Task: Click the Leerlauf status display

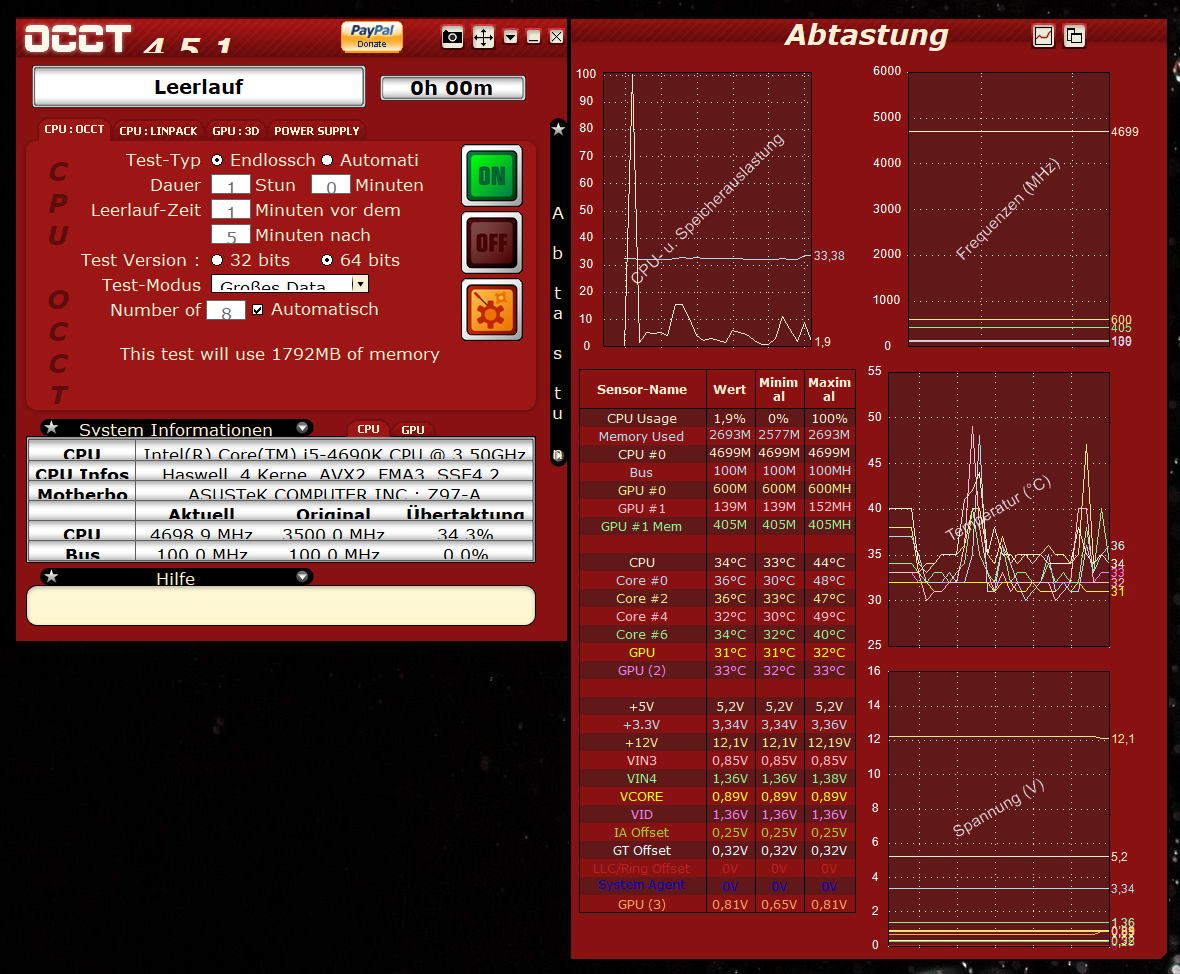Action: tap(199, 87)
